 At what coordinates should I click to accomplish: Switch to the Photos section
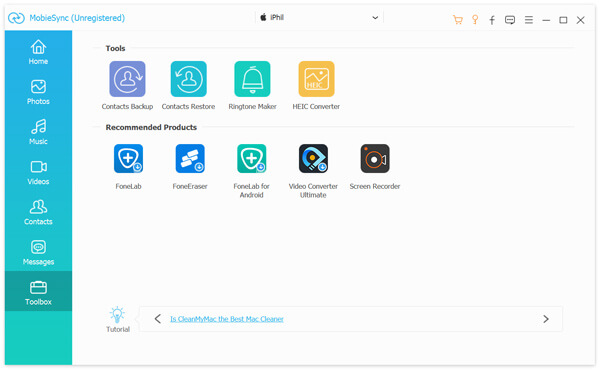click(x=38, y=92)
